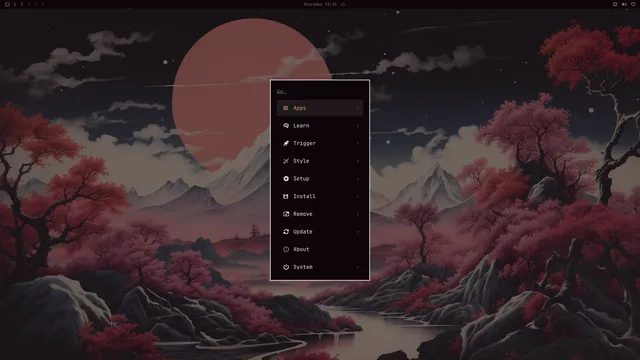This screenshot has height=360, width=640.
Task: Expand the Apps submenu chevron
Action: coord(358,108)
